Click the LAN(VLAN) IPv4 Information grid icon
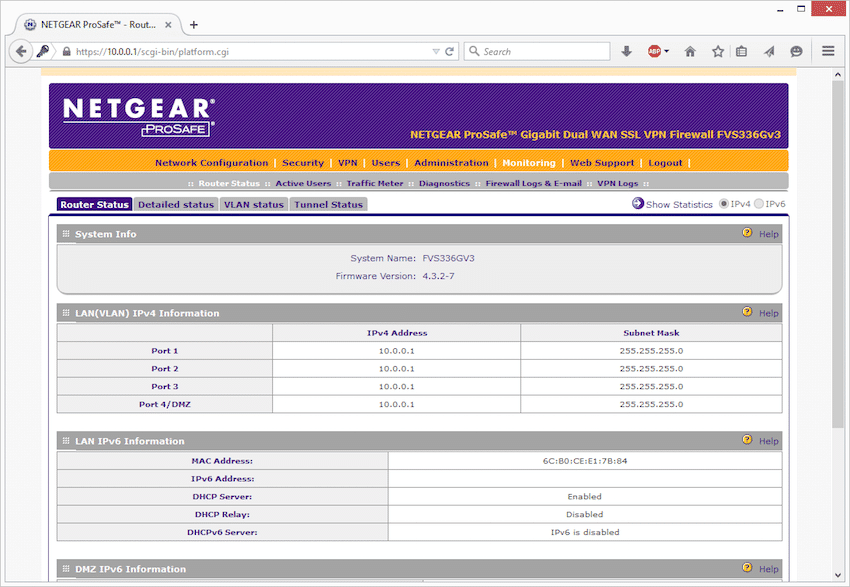This screenshot has width=850, height=587. click(x=66, y=313)
